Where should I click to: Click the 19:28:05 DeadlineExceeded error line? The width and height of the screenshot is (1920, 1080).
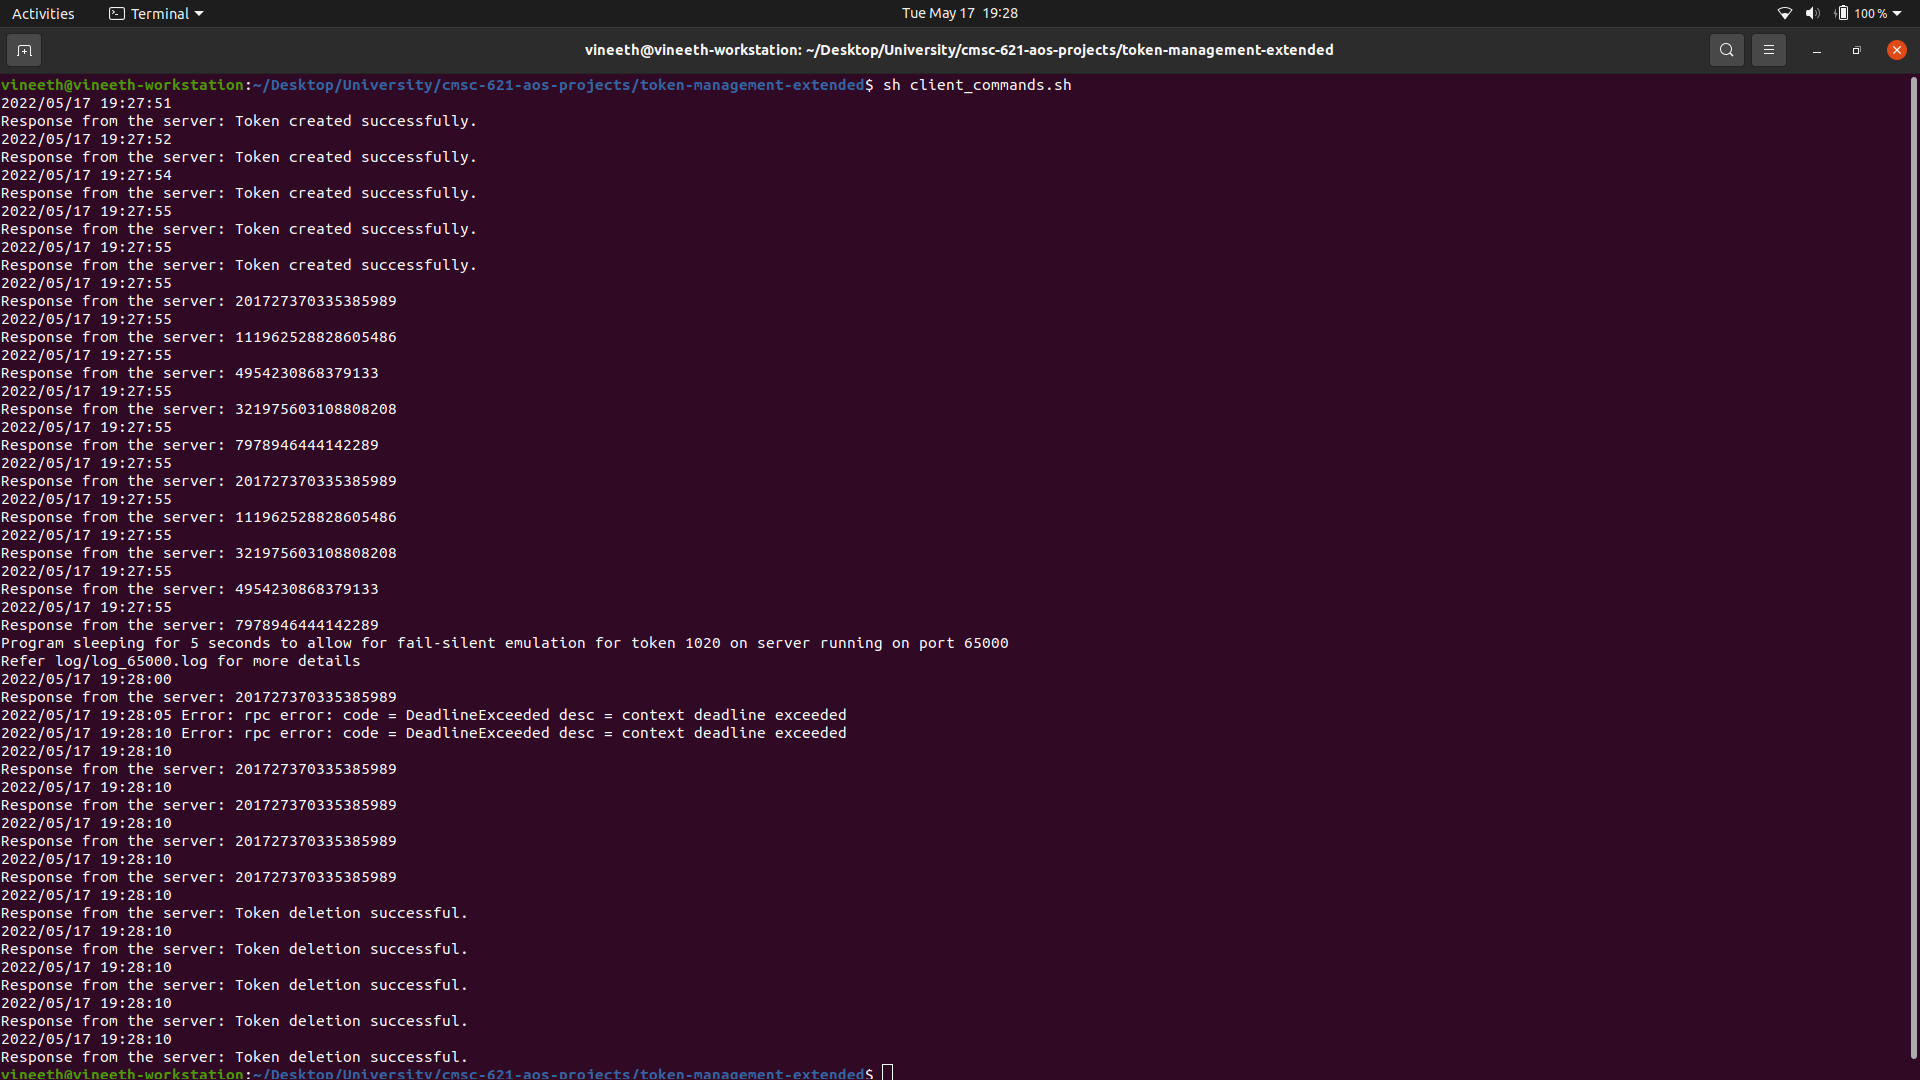(424, 715)
